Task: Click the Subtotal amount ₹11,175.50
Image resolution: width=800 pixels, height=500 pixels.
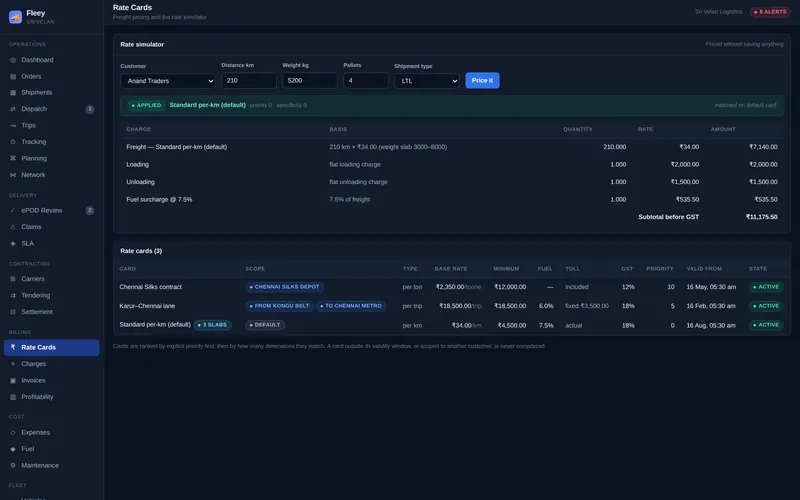Action: pos(761,217)
